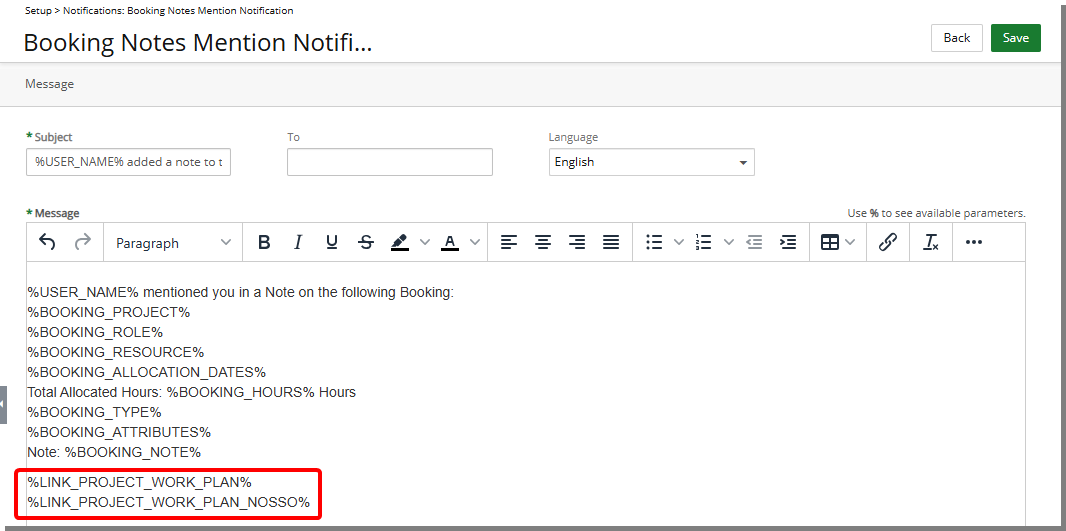This screenshot has height=531, width=1066.
Task: Click the page title Booking Notes Mention Notifi...
Action: 198,42
